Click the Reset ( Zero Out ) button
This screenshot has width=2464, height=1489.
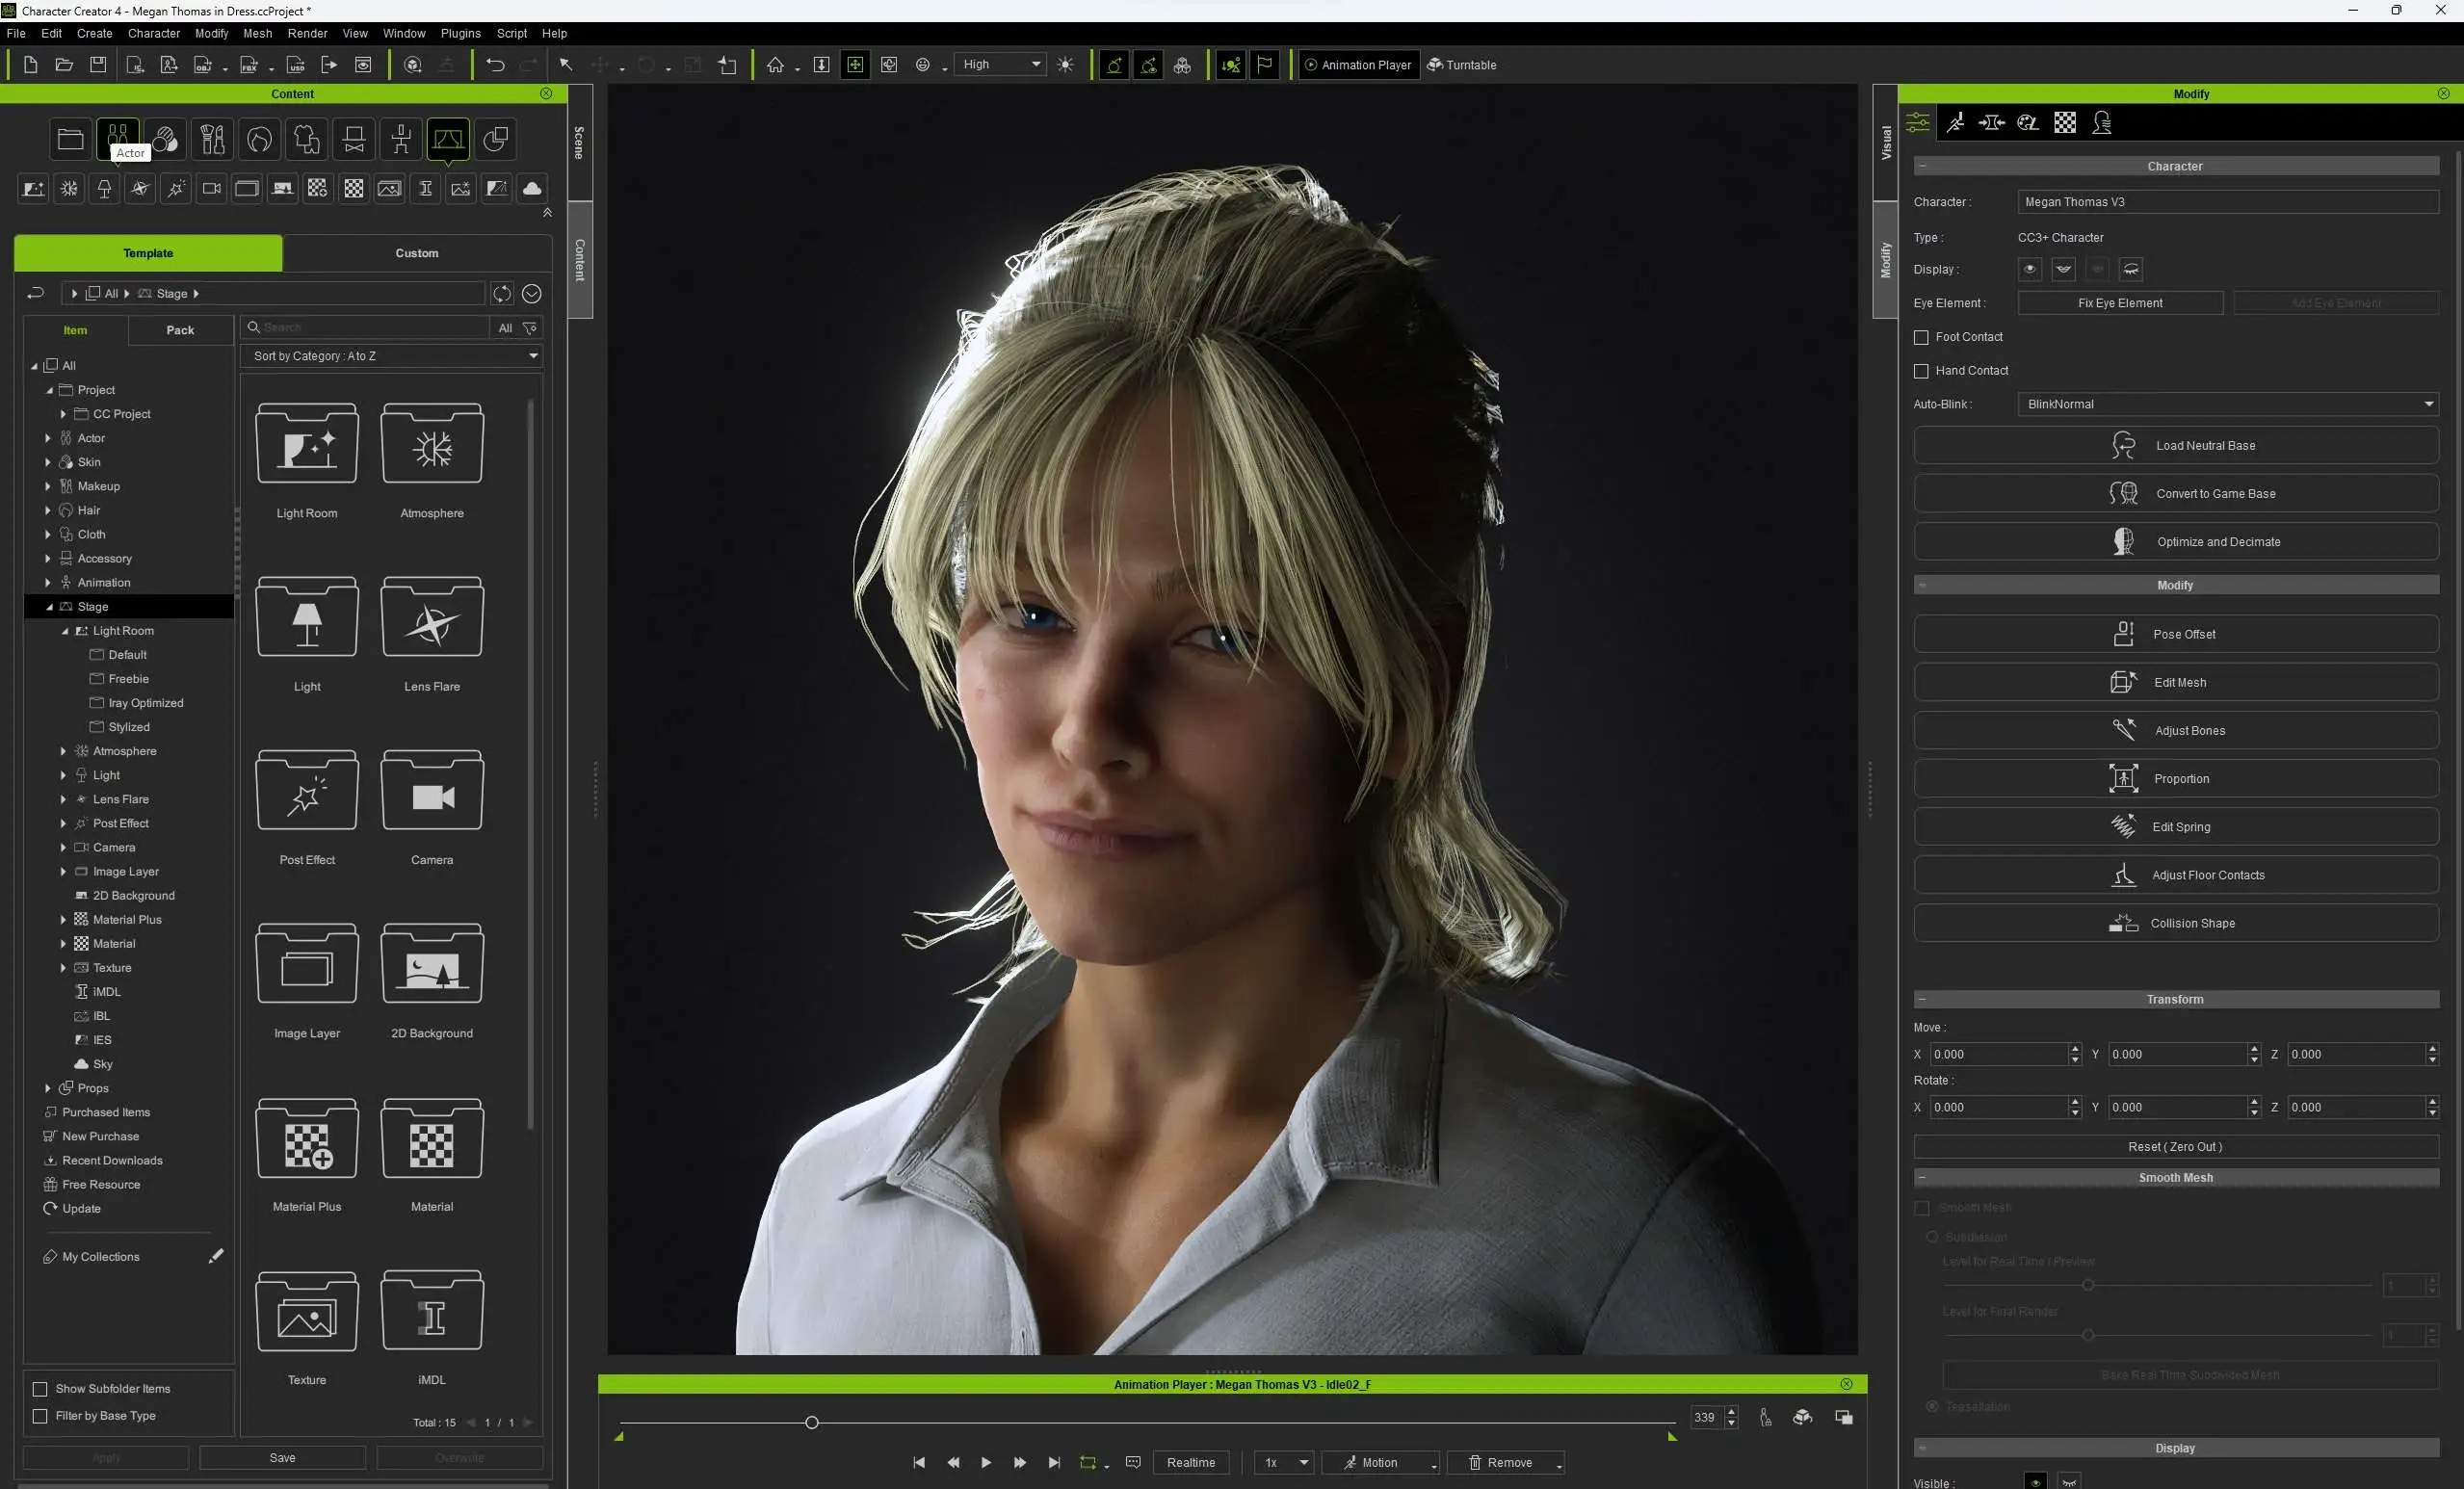click(x=2176, y=1146)
